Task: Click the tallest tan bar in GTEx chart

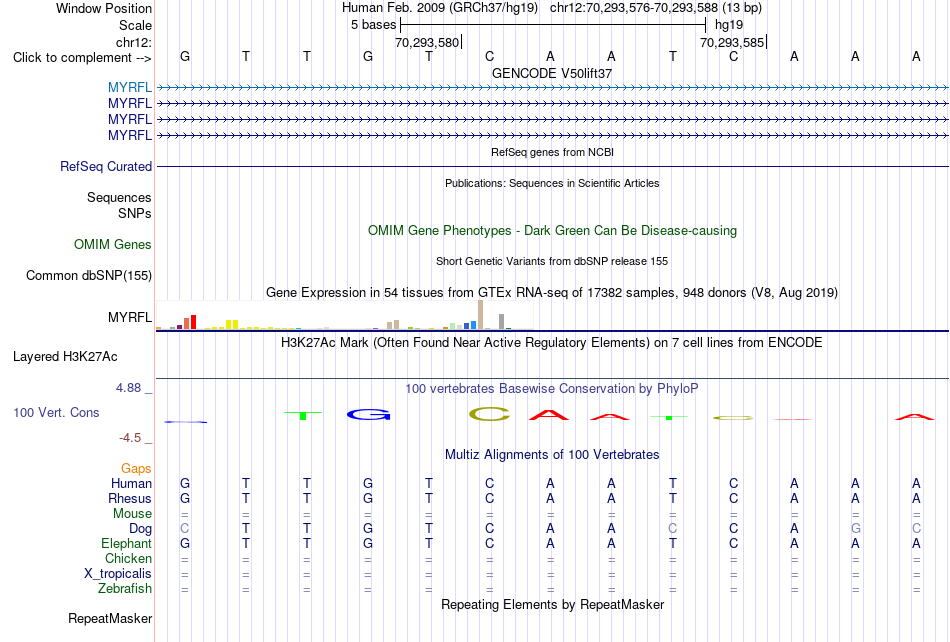Action: pos(480,315)
